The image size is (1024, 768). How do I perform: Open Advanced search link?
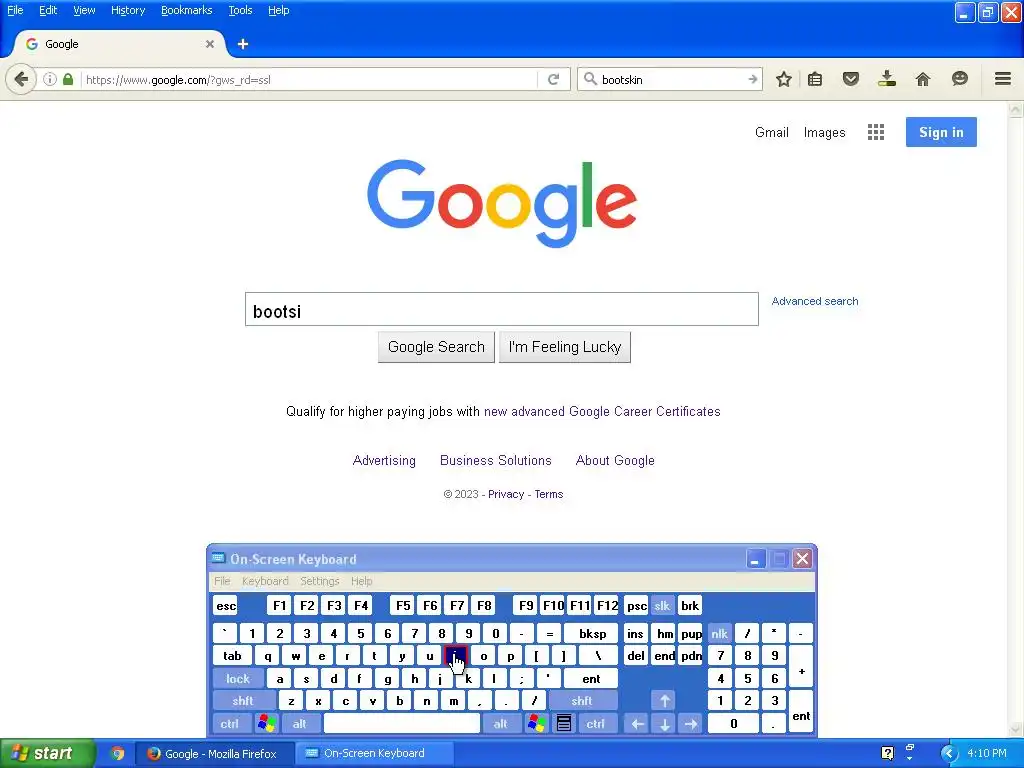pos(815,301)
